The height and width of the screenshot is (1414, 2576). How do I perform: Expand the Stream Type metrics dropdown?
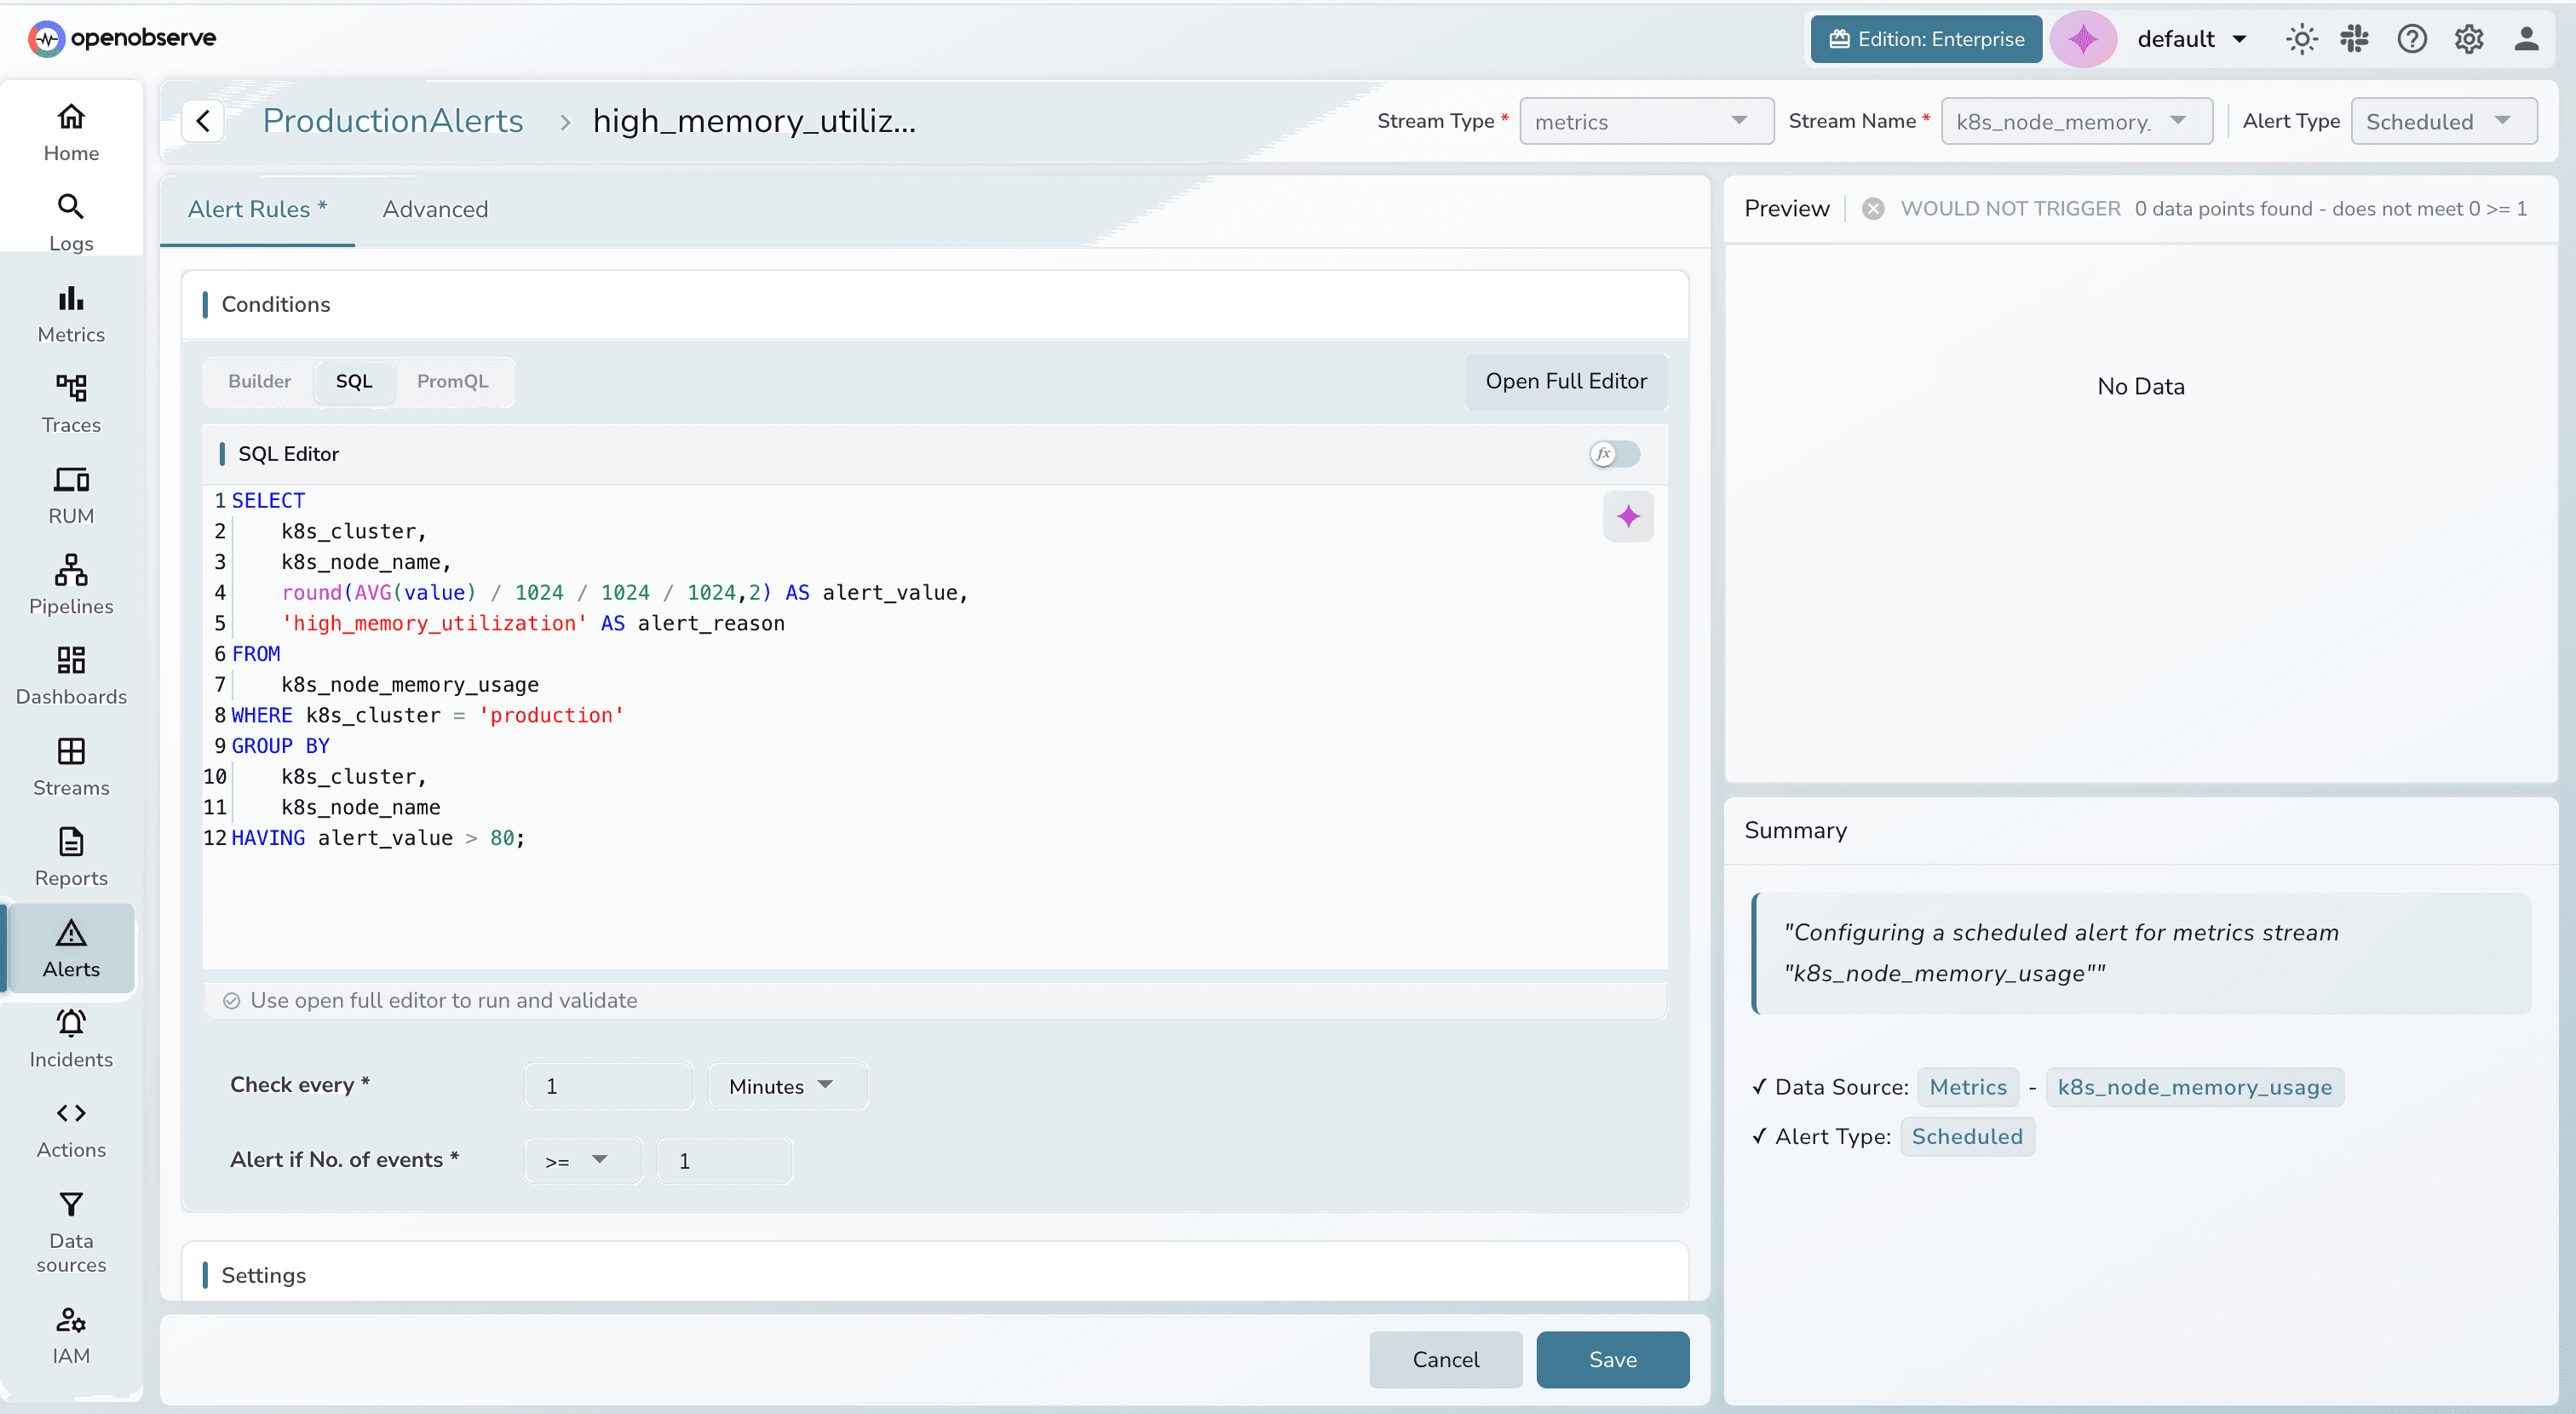tap(1645, 121)
